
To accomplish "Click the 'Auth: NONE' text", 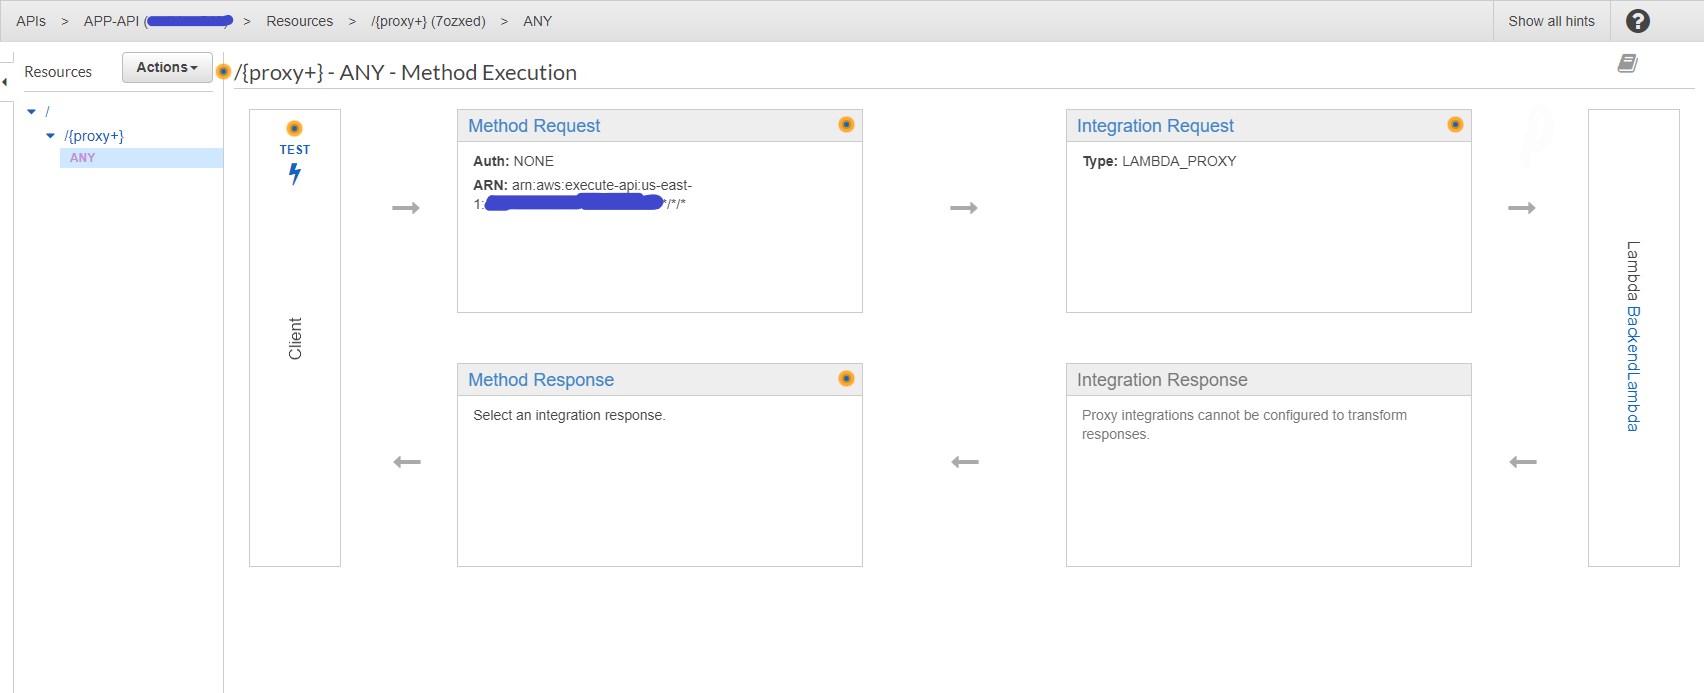I will click(x=513, y=161).
